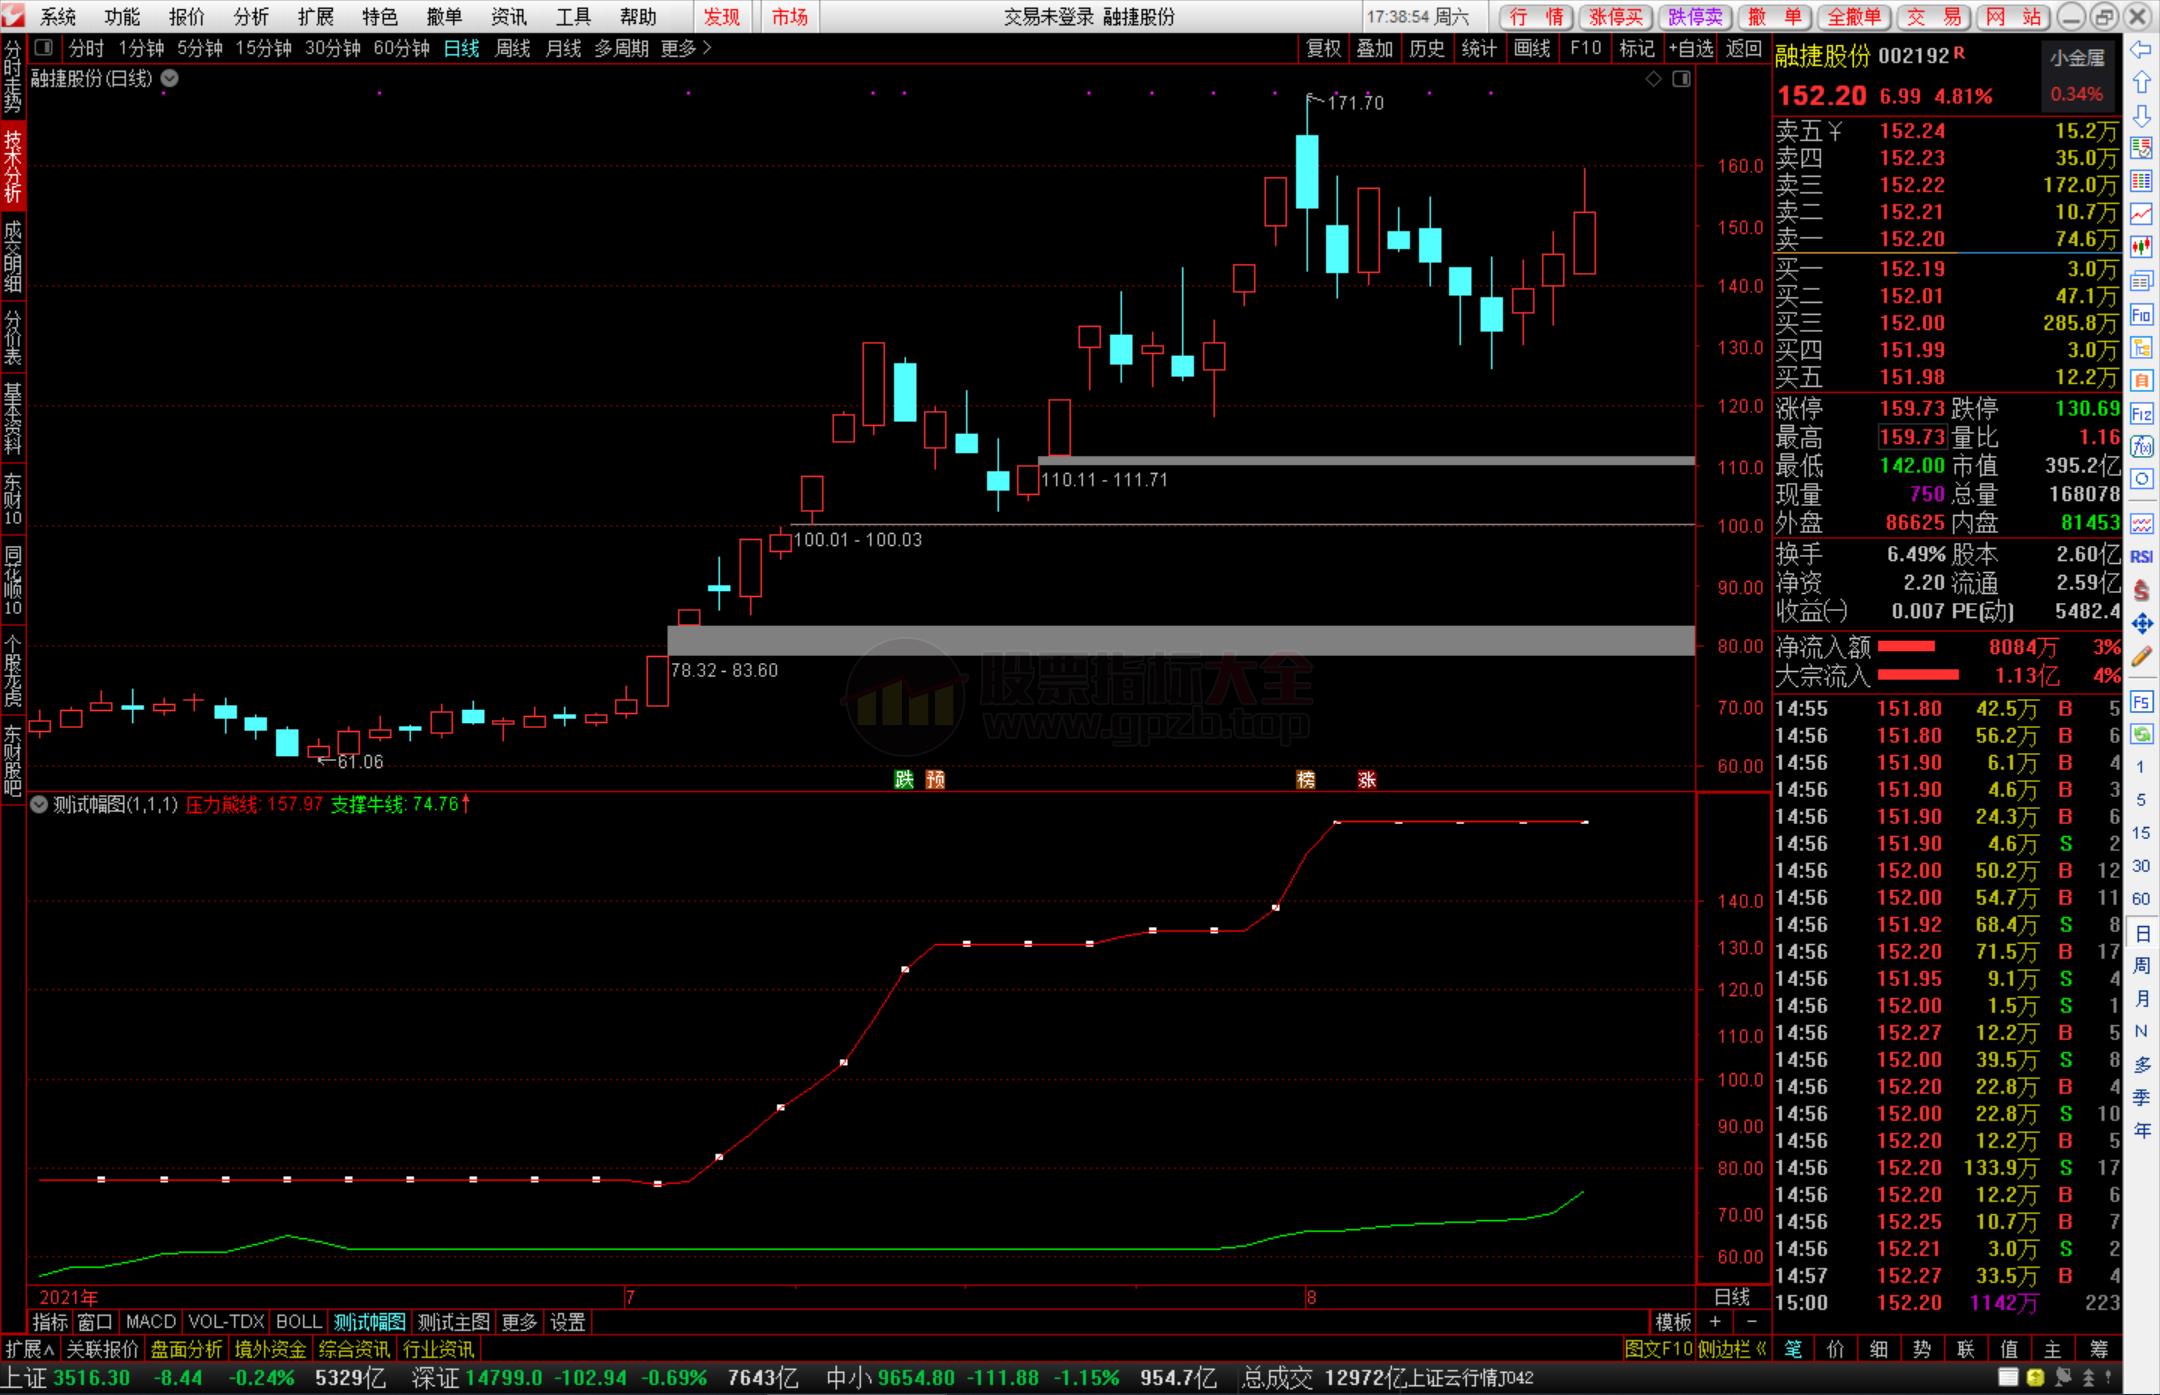This screenshot has width=2160, height=1395.
Task: Open the quote list icon with checkmark
Action: tap(2141, 148)
